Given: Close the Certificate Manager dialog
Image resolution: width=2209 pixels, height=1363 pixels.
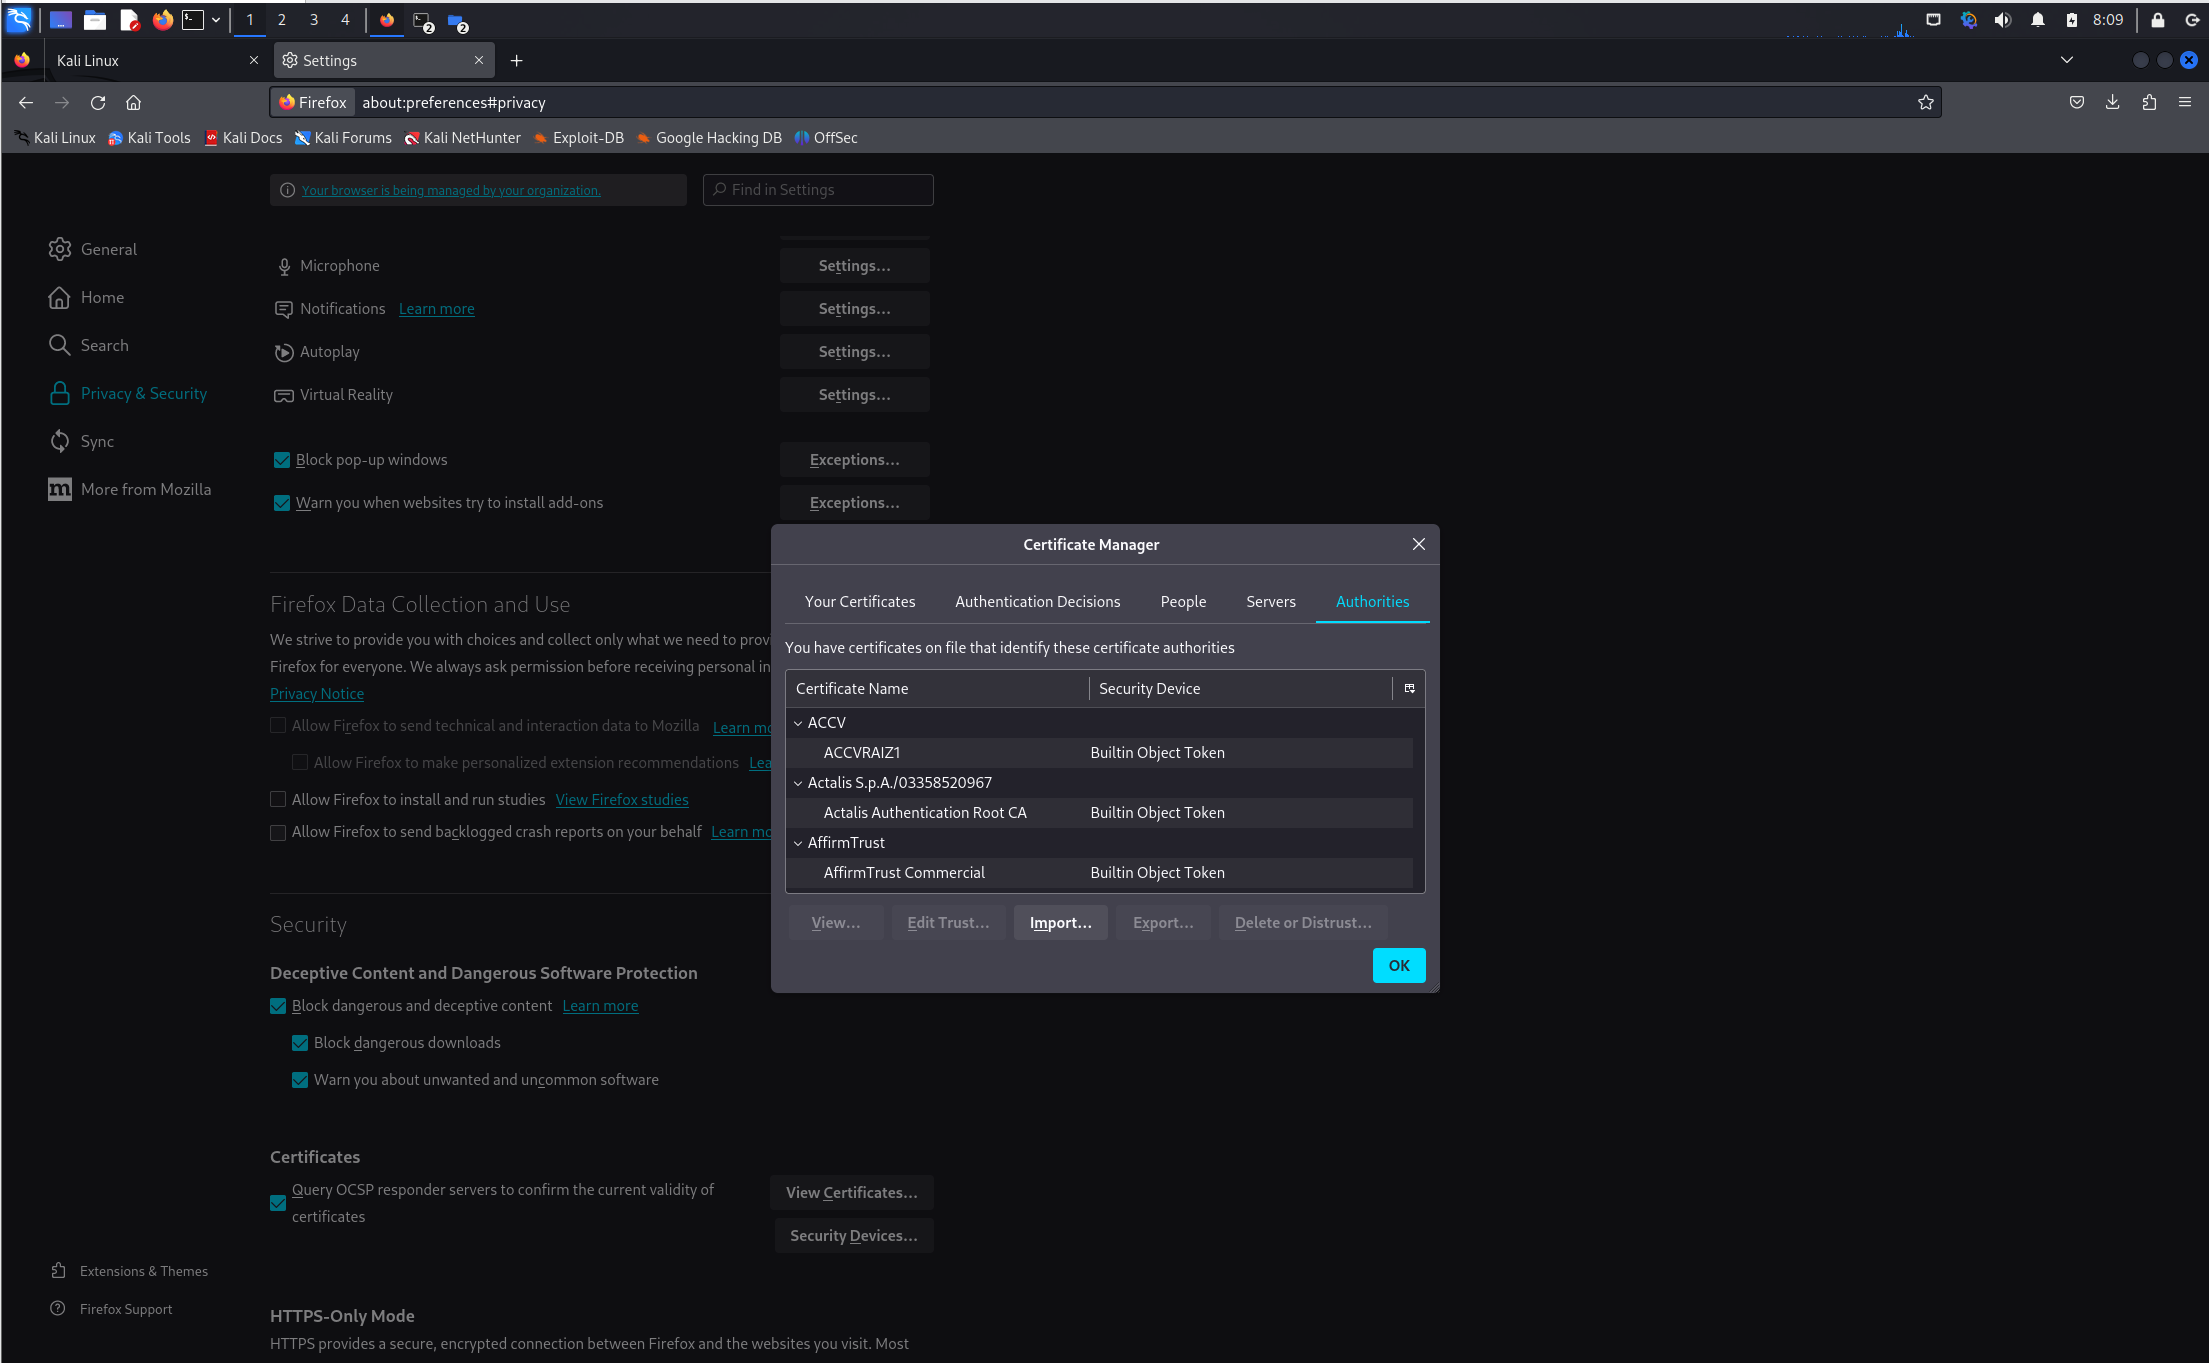Looking at the screenshot, I should point(1418,544).
